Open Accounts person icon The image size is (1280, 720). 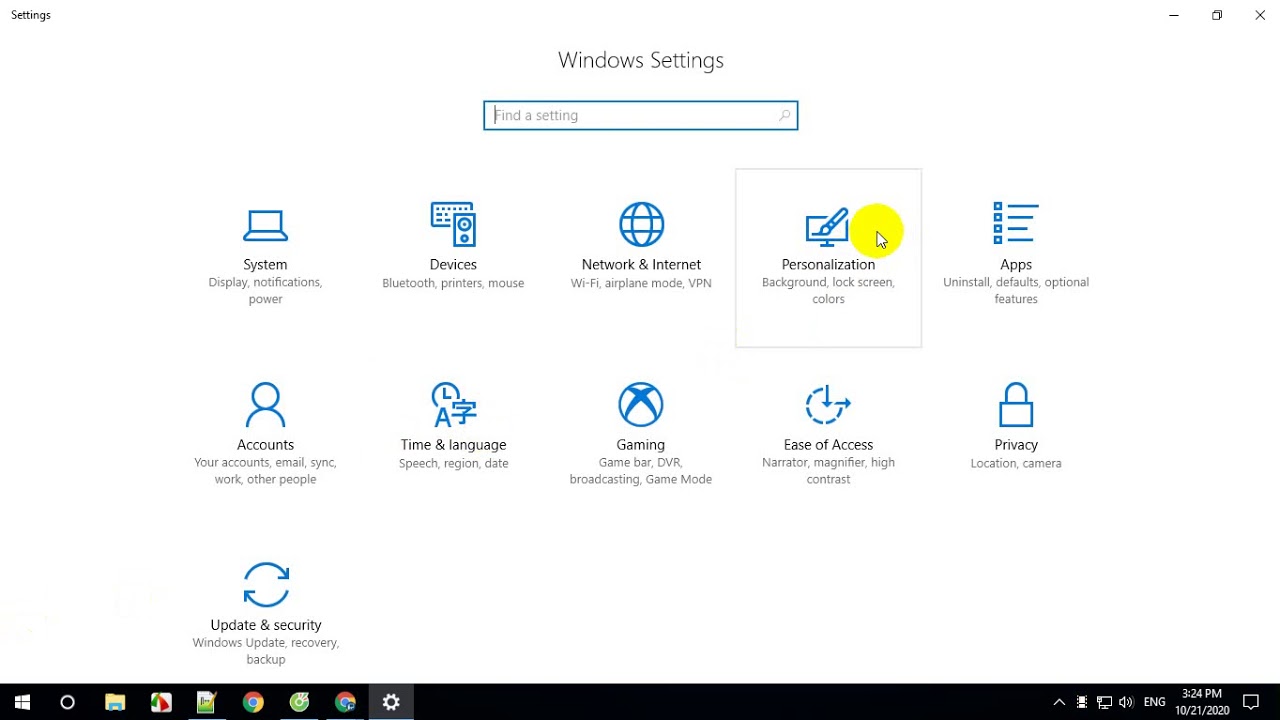tap(265, 405)
